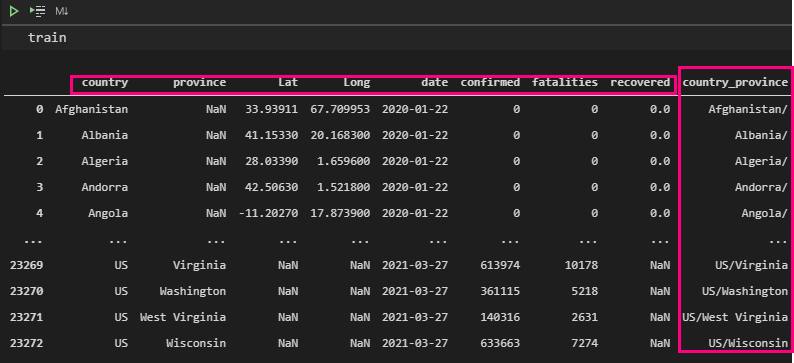
Task: Click fatalities value 2631
Action: tap(584, 317)
